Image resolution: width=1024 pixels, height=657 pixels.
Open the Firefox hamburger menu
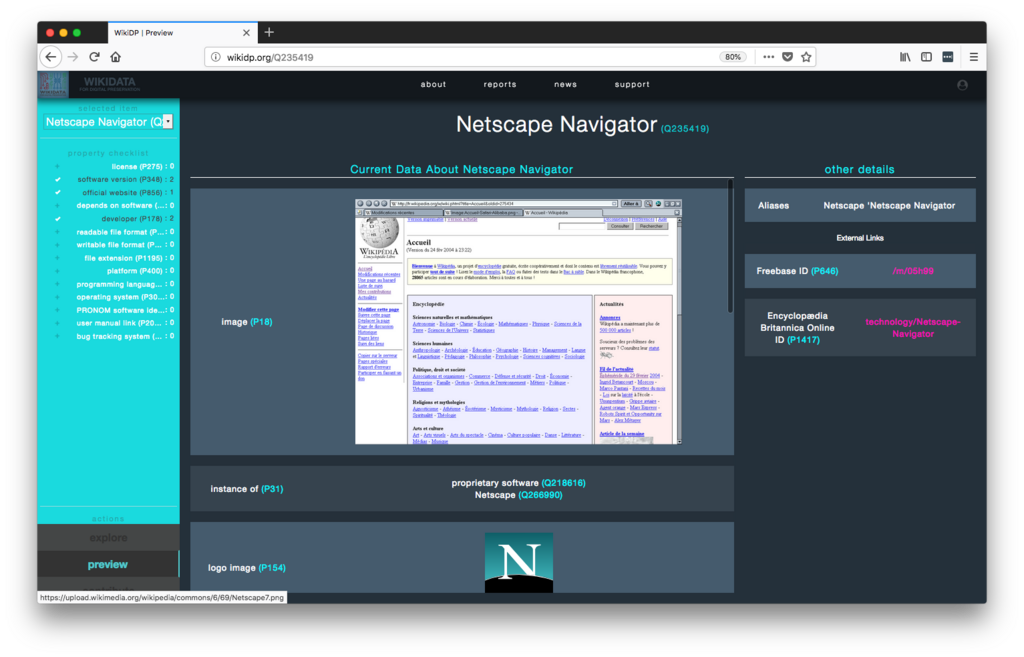[x=974, y=57]
